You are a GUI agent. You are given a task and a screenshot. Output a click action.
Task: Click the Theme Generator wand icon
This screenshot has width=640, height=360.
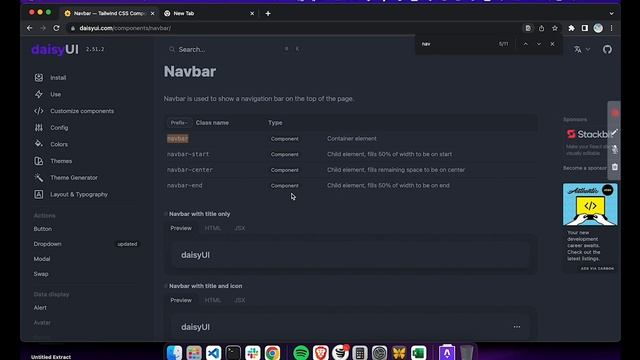point(39,178)
